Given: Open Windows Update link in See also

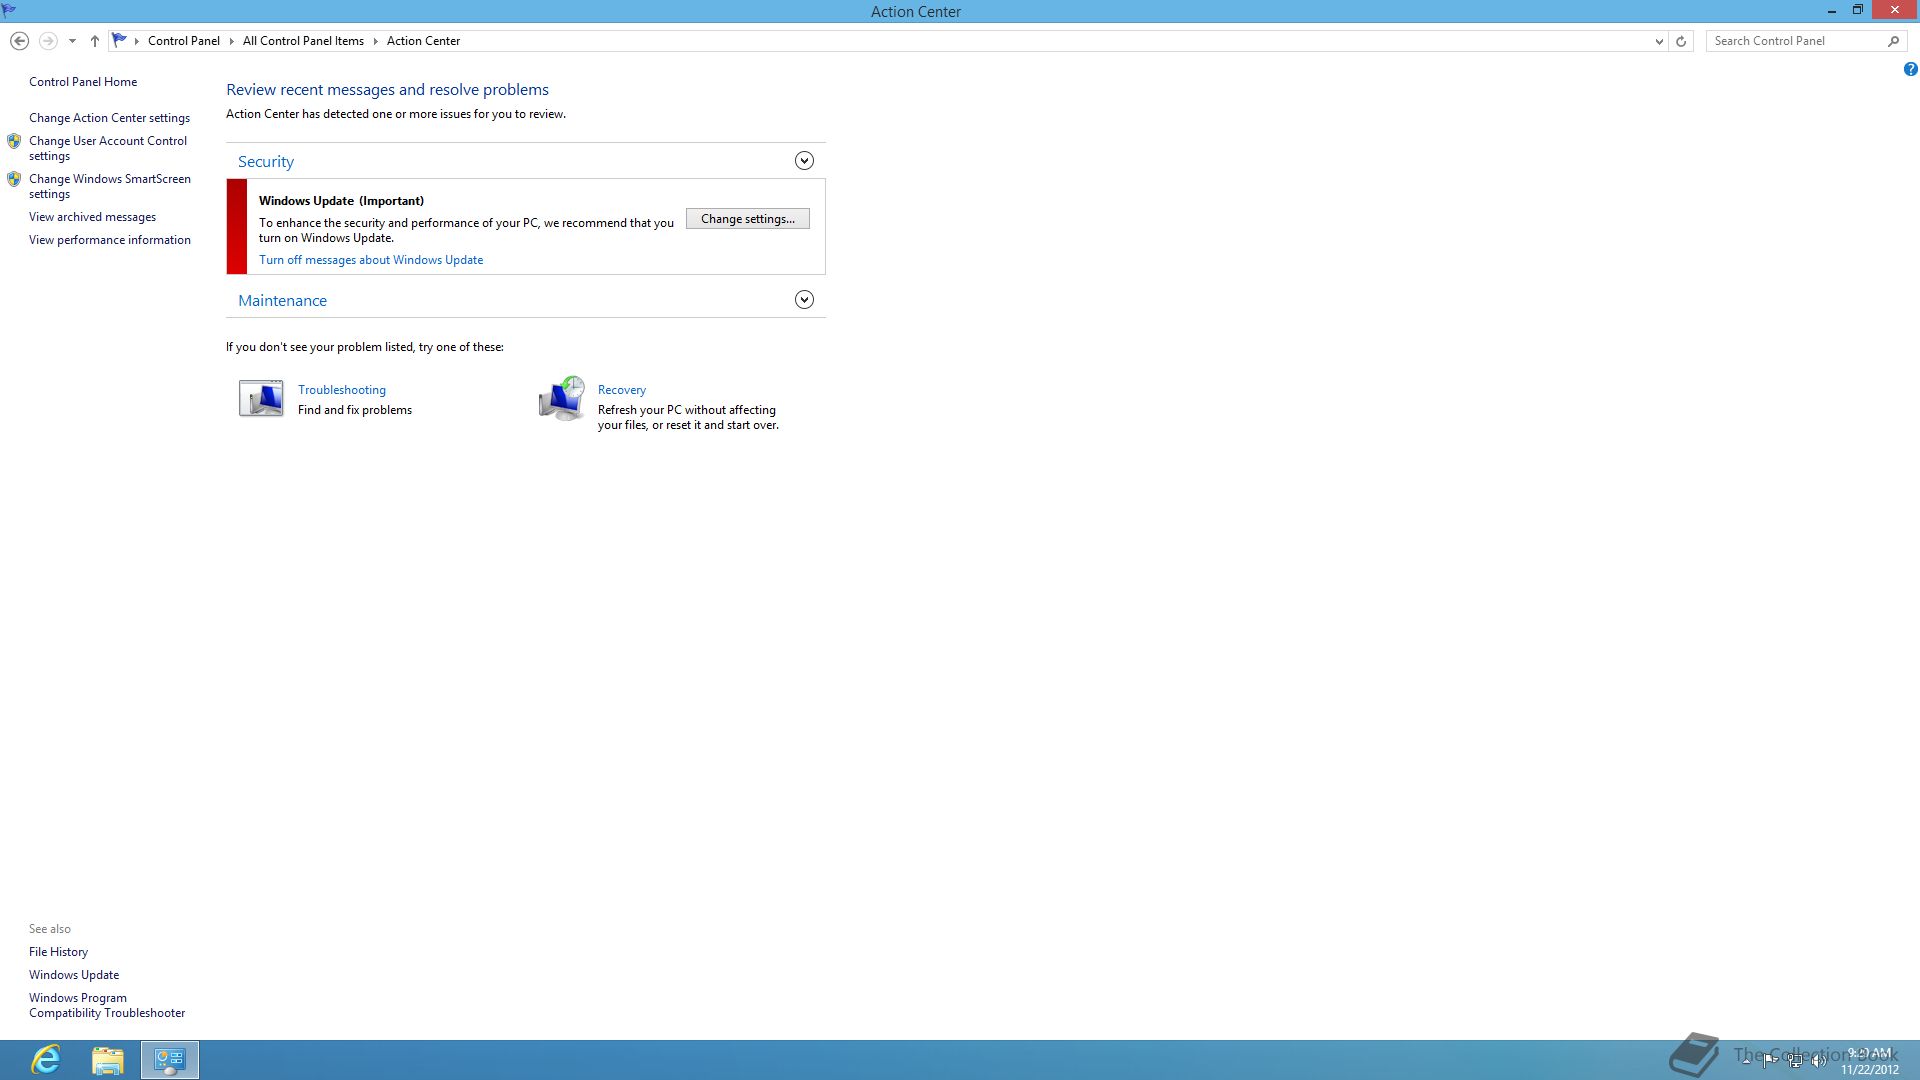Looking at the screenshot, I should pos(74,975).
